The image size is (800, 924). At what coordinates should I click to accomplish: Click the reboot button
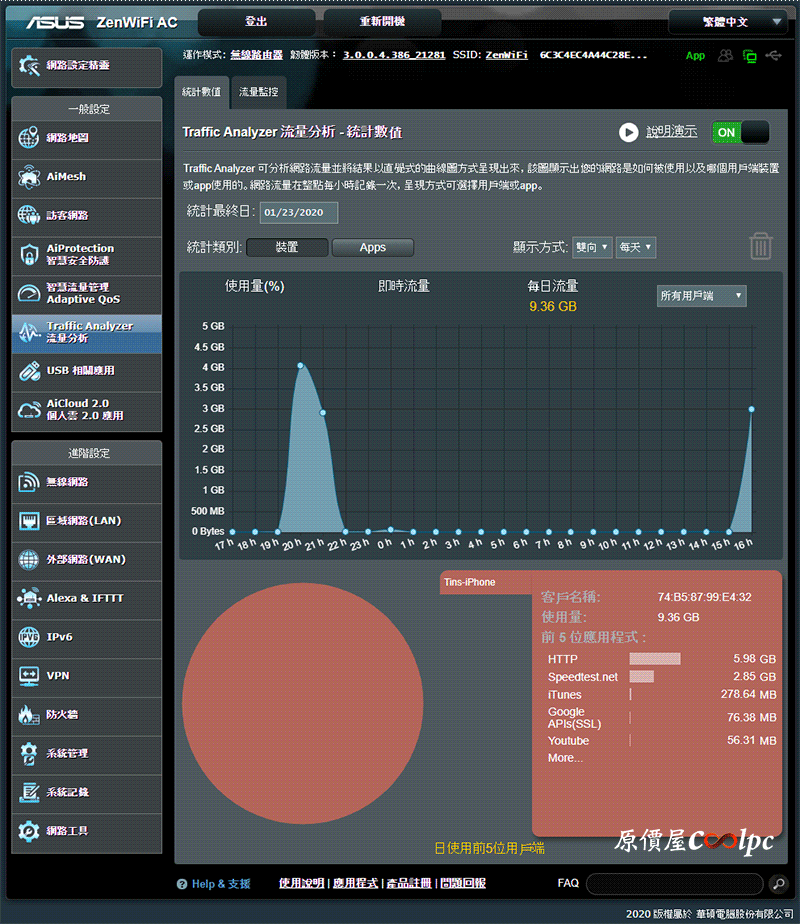point(382,22)
